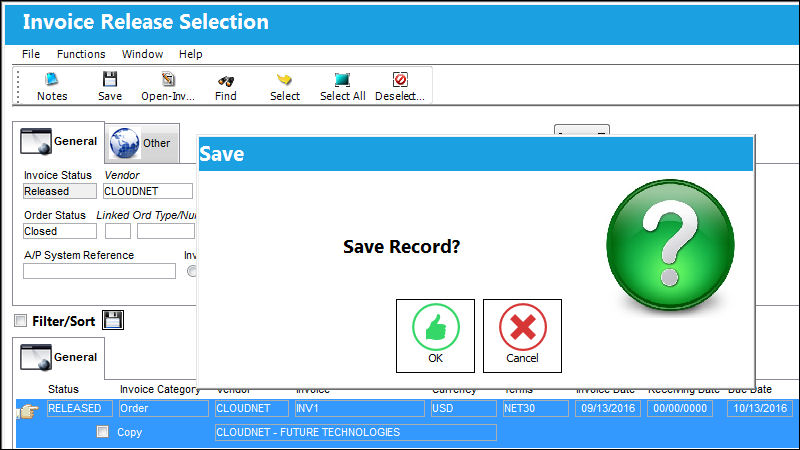Click the Save floppy toolbar icon
Image resolution: width=800 pixels, height=450 pixels.
[110, 87]
